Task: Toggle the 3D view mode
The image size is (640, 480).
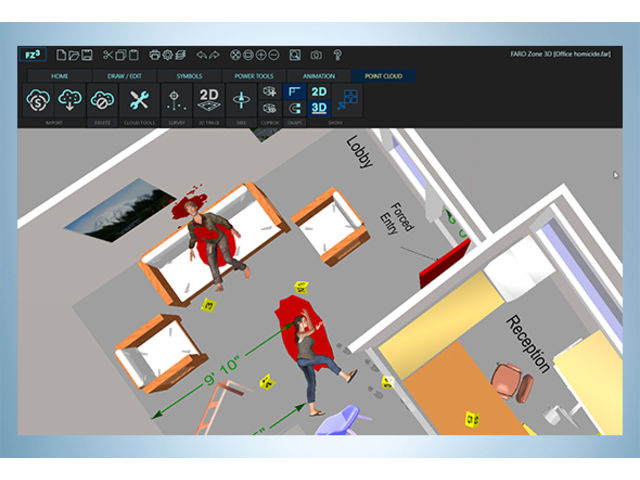Action: [x=319, y=108]
